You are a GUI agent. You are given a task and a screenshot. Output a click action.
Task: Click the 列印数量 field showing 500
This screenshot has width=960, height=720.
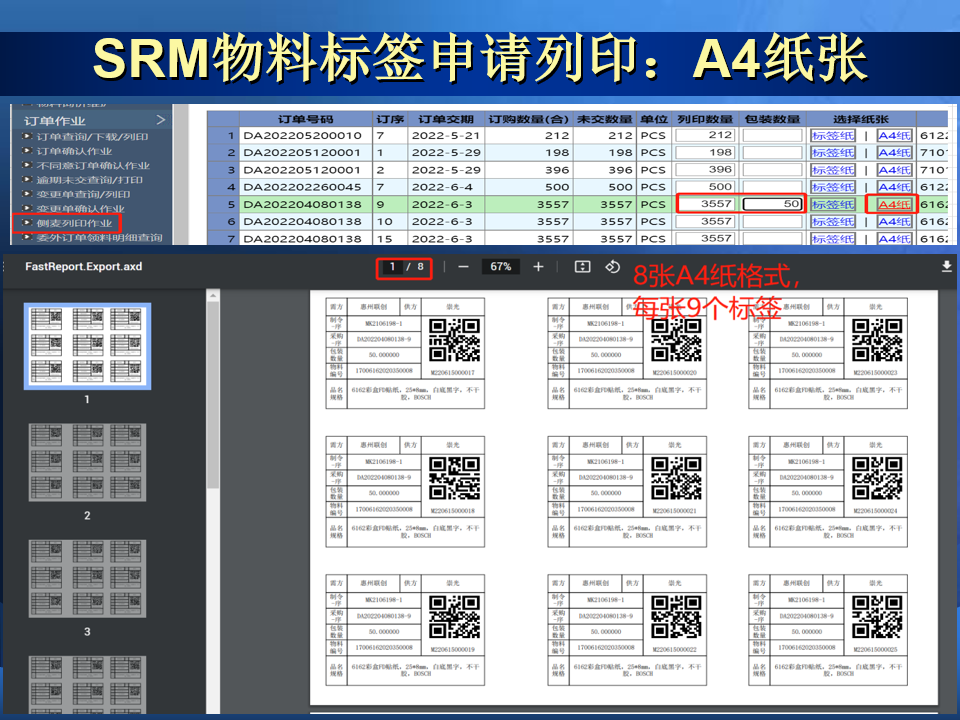(705, 187)
